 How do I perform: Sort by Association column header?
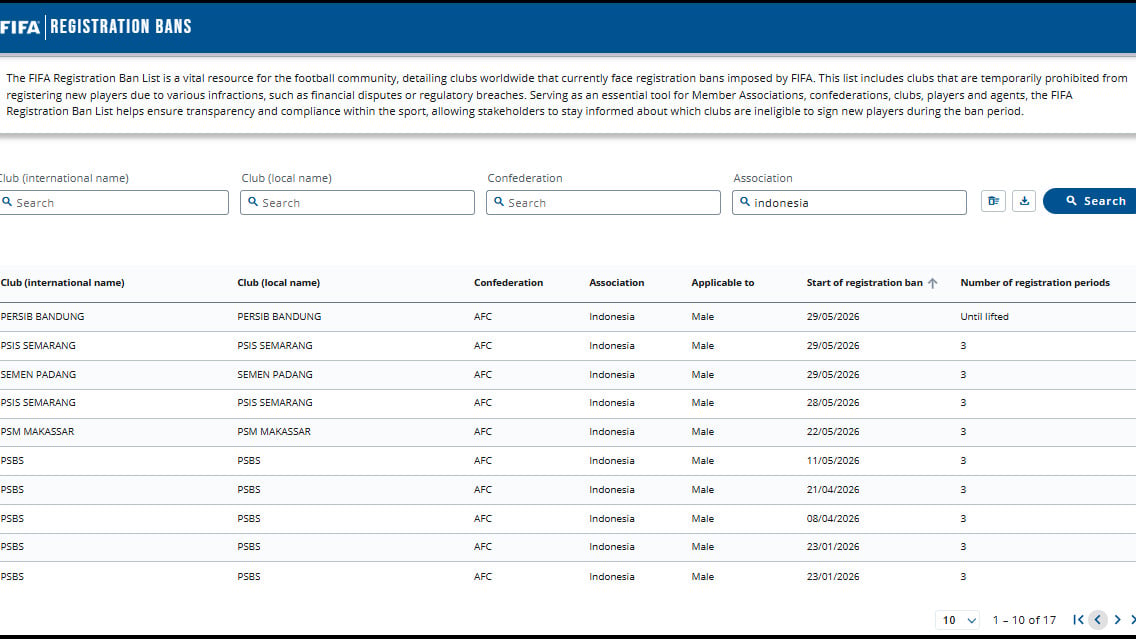click(x=617, y=283)
